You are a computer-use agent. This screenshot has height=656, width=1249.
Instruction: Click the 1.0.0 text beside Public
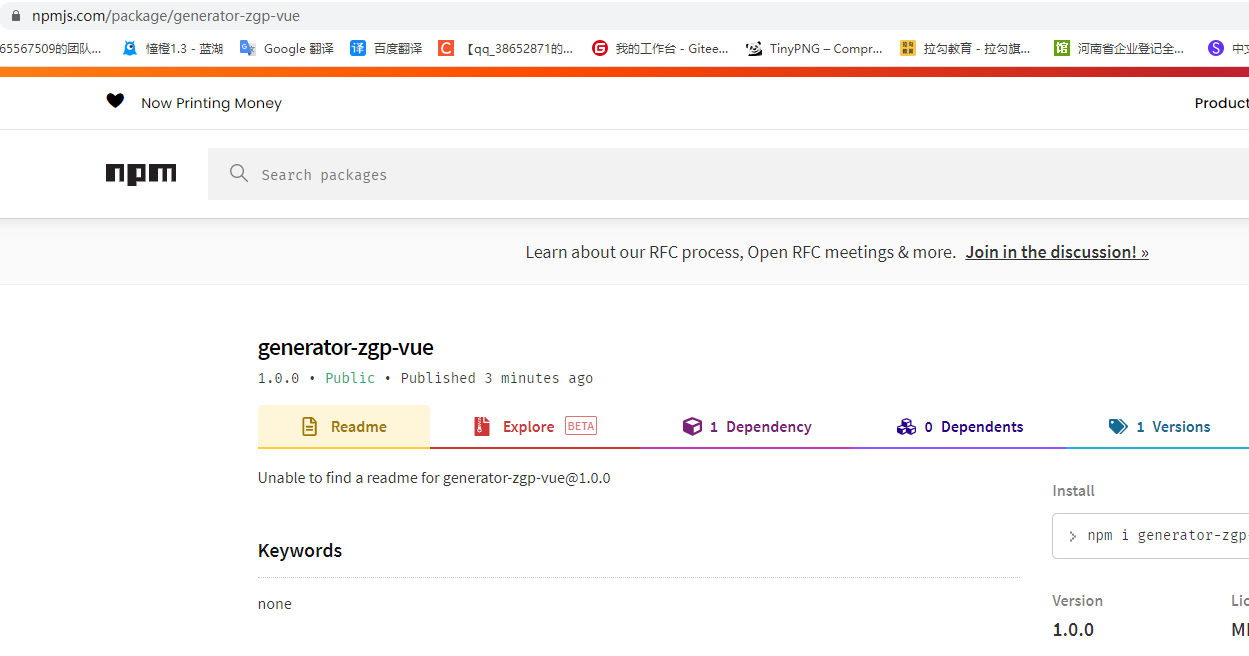click(279, 378)
